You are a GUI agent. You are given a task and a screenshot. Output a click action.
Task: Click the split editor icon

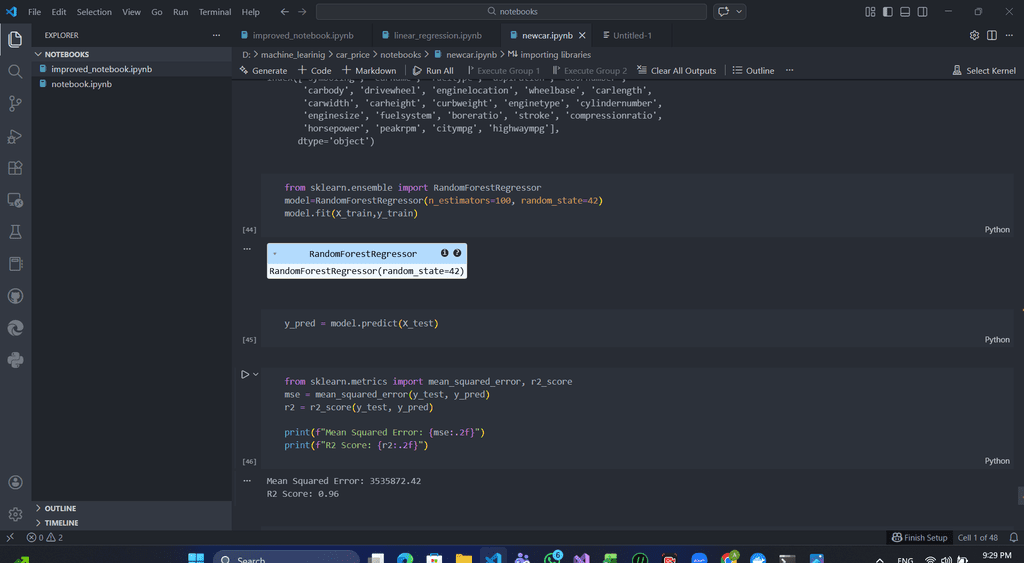[991, 35]
